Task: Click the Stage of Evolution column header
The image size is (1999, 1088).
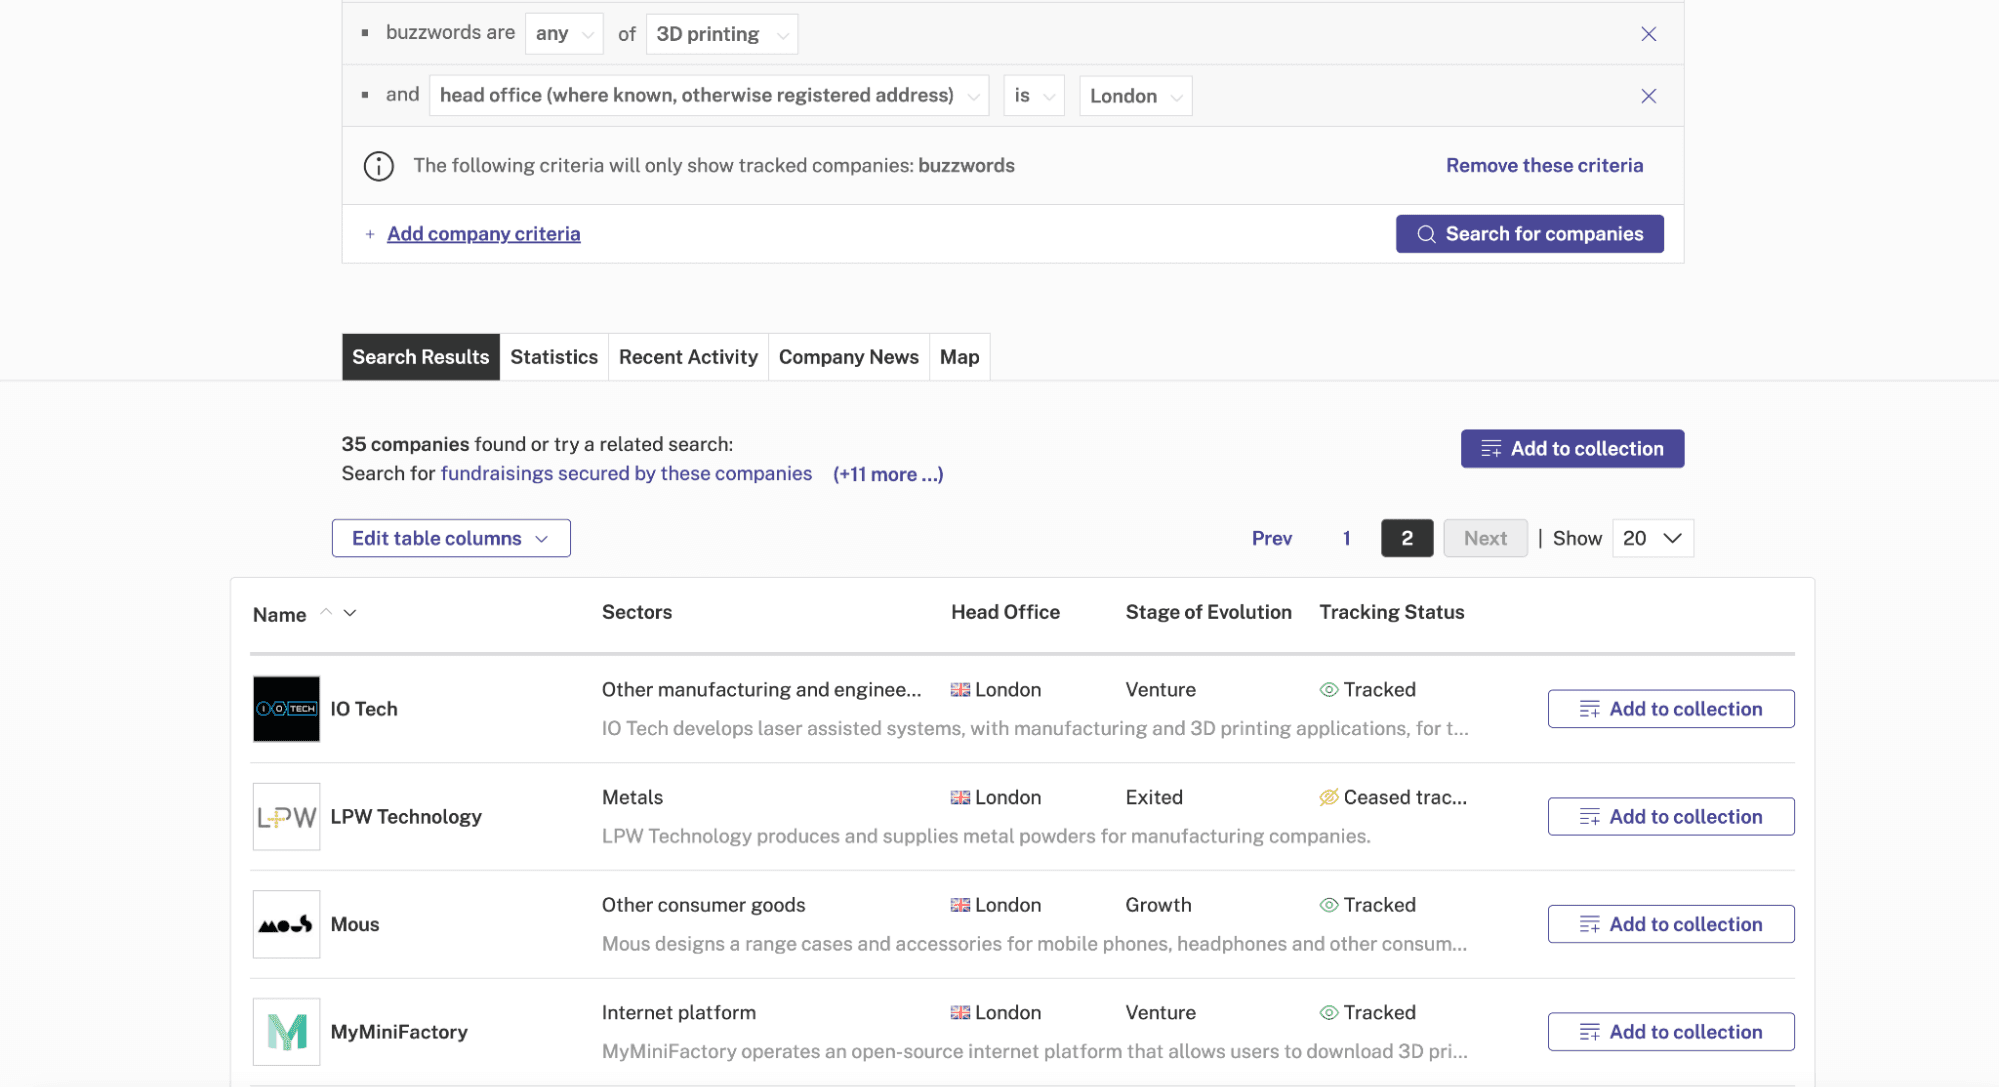Action: coord(1208,612)
